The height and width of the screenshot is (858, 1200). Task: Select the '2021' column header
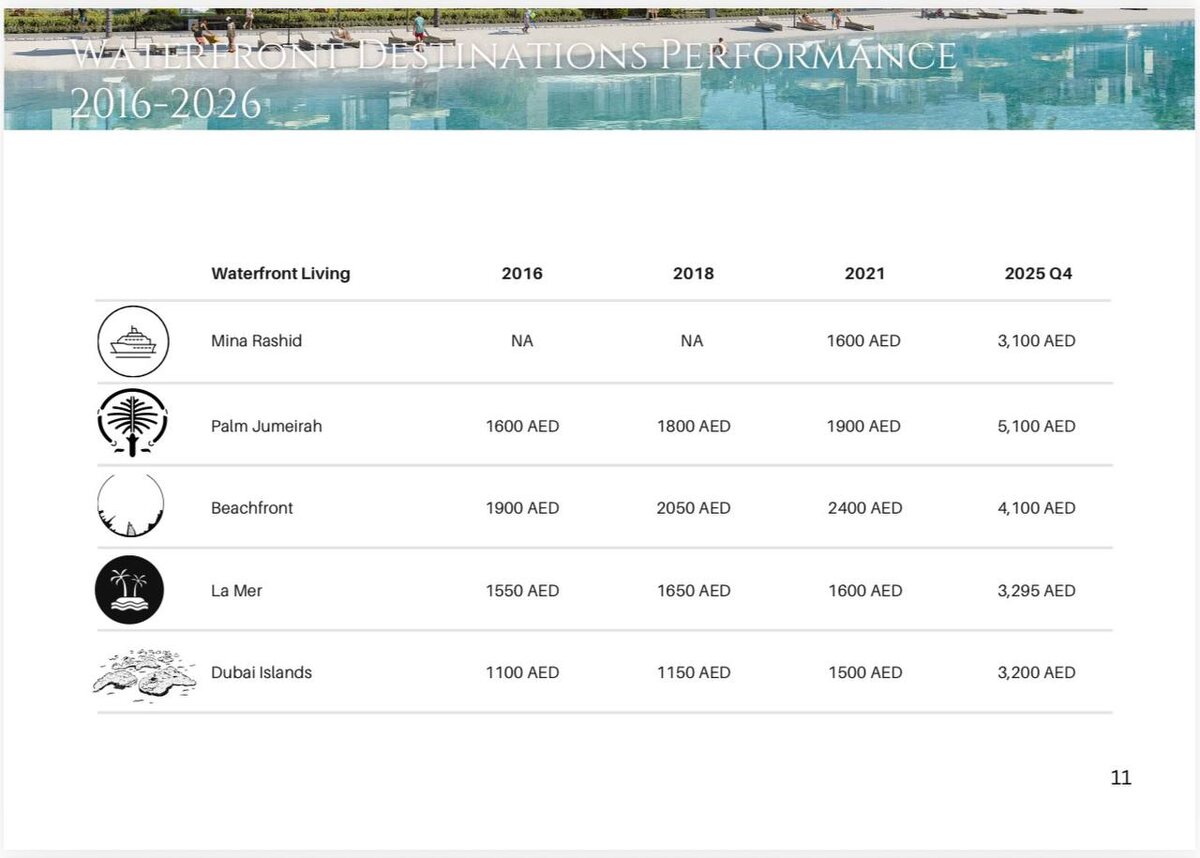pyautogui.click(x=864, y=273)
